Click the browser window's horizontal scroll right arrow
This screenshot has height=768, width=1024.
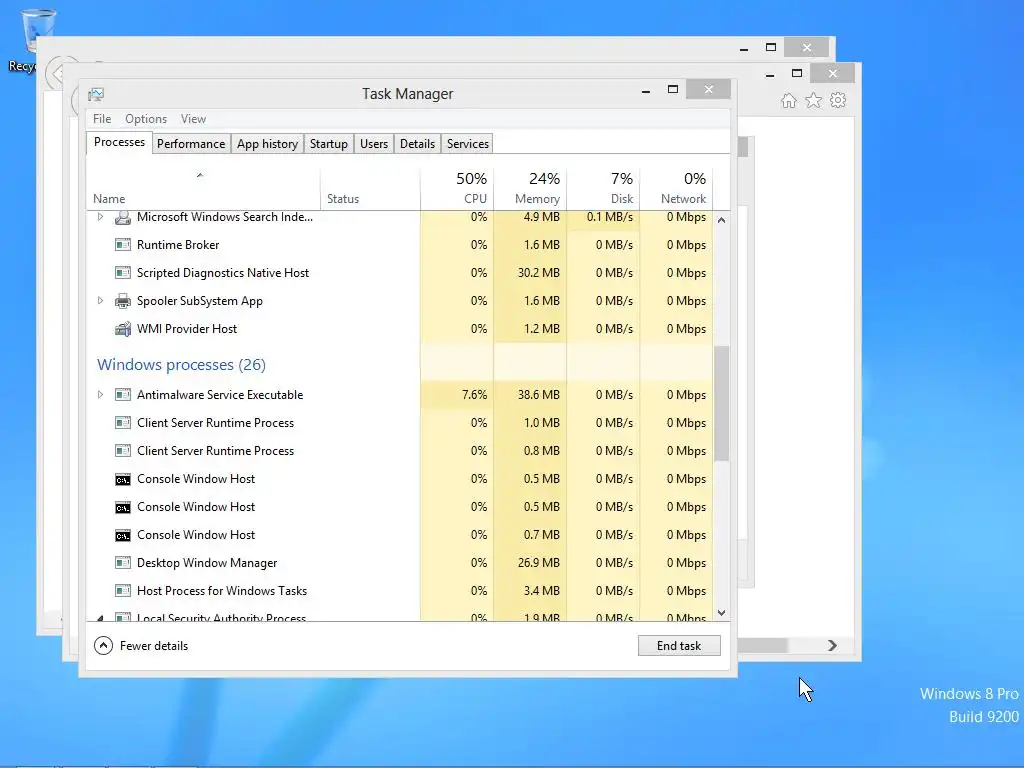[832, 645]
